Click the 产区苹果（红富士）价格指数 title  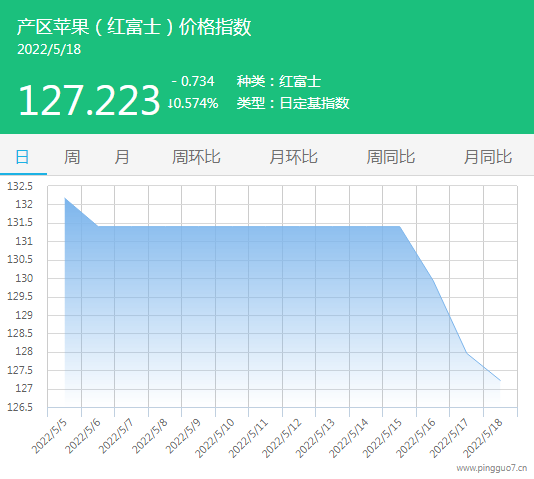coord(134,27)
